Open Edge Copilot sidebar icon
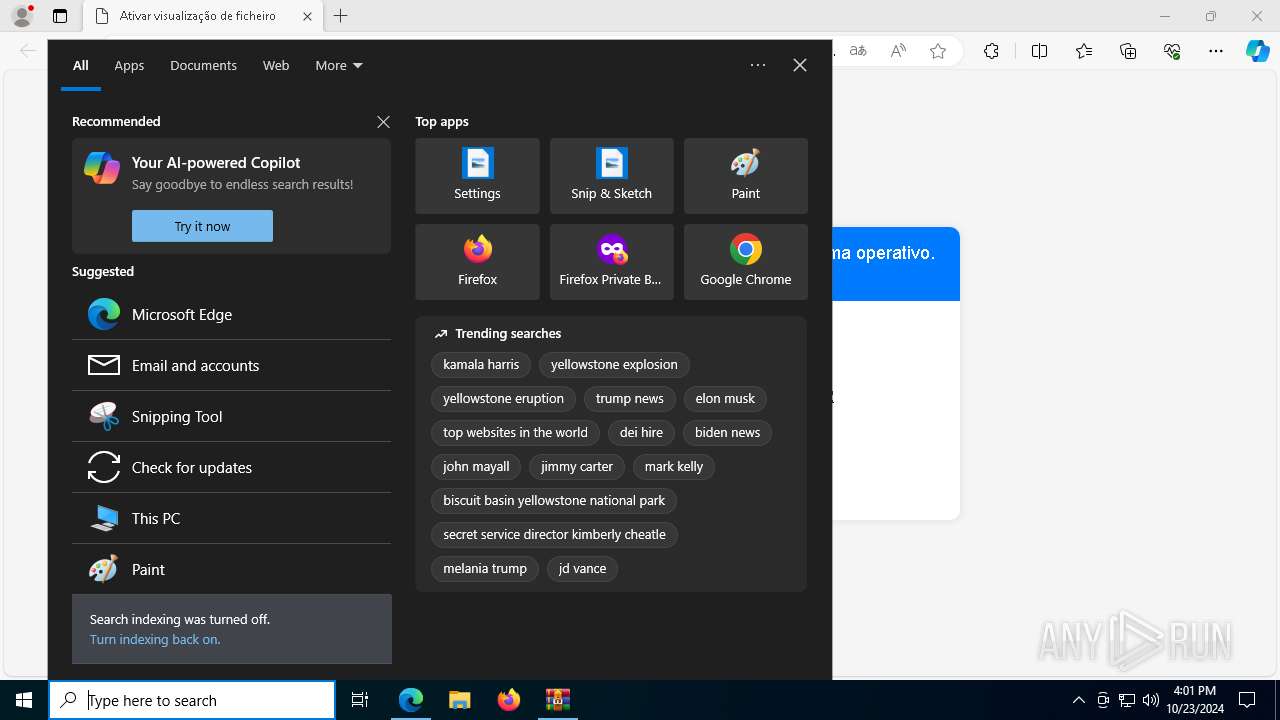 click(1257, 51)
